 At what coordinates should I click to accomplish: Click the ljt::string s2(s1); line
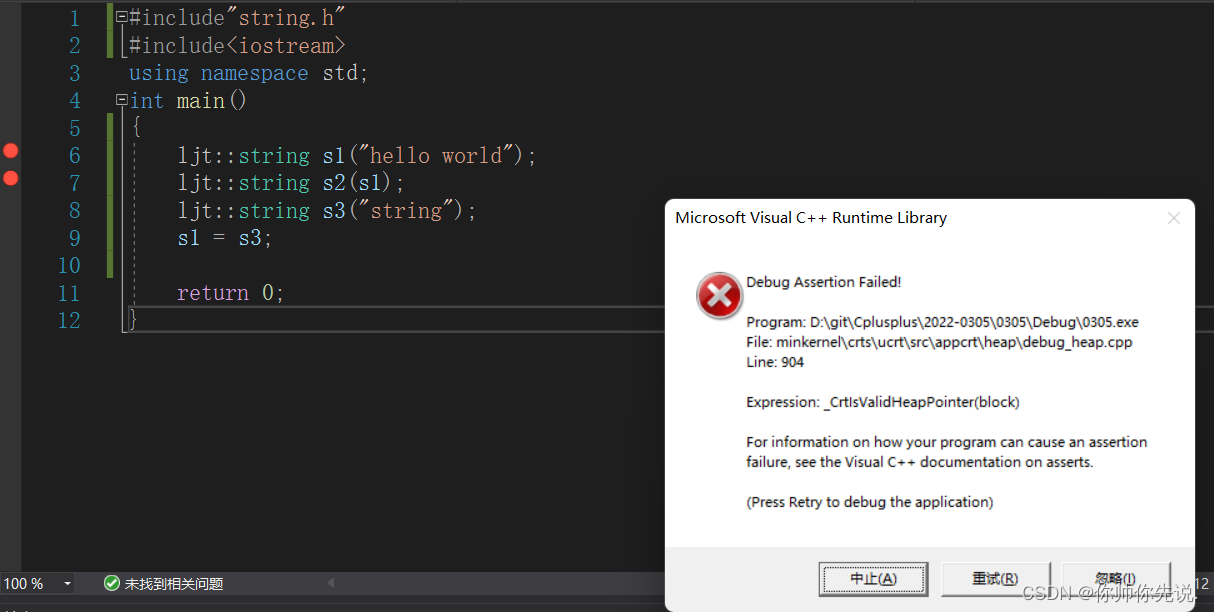(291, 183)
